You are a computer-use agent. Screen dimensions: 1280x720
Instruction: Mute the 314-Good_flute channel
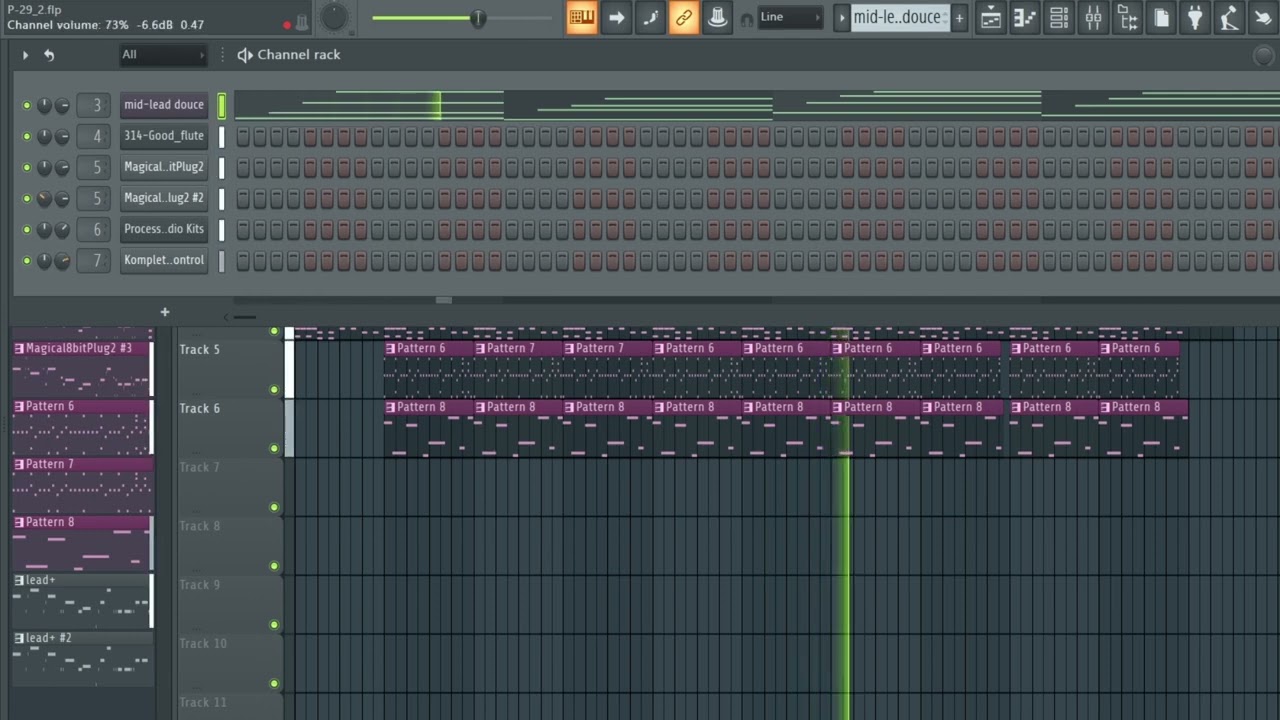27,136
